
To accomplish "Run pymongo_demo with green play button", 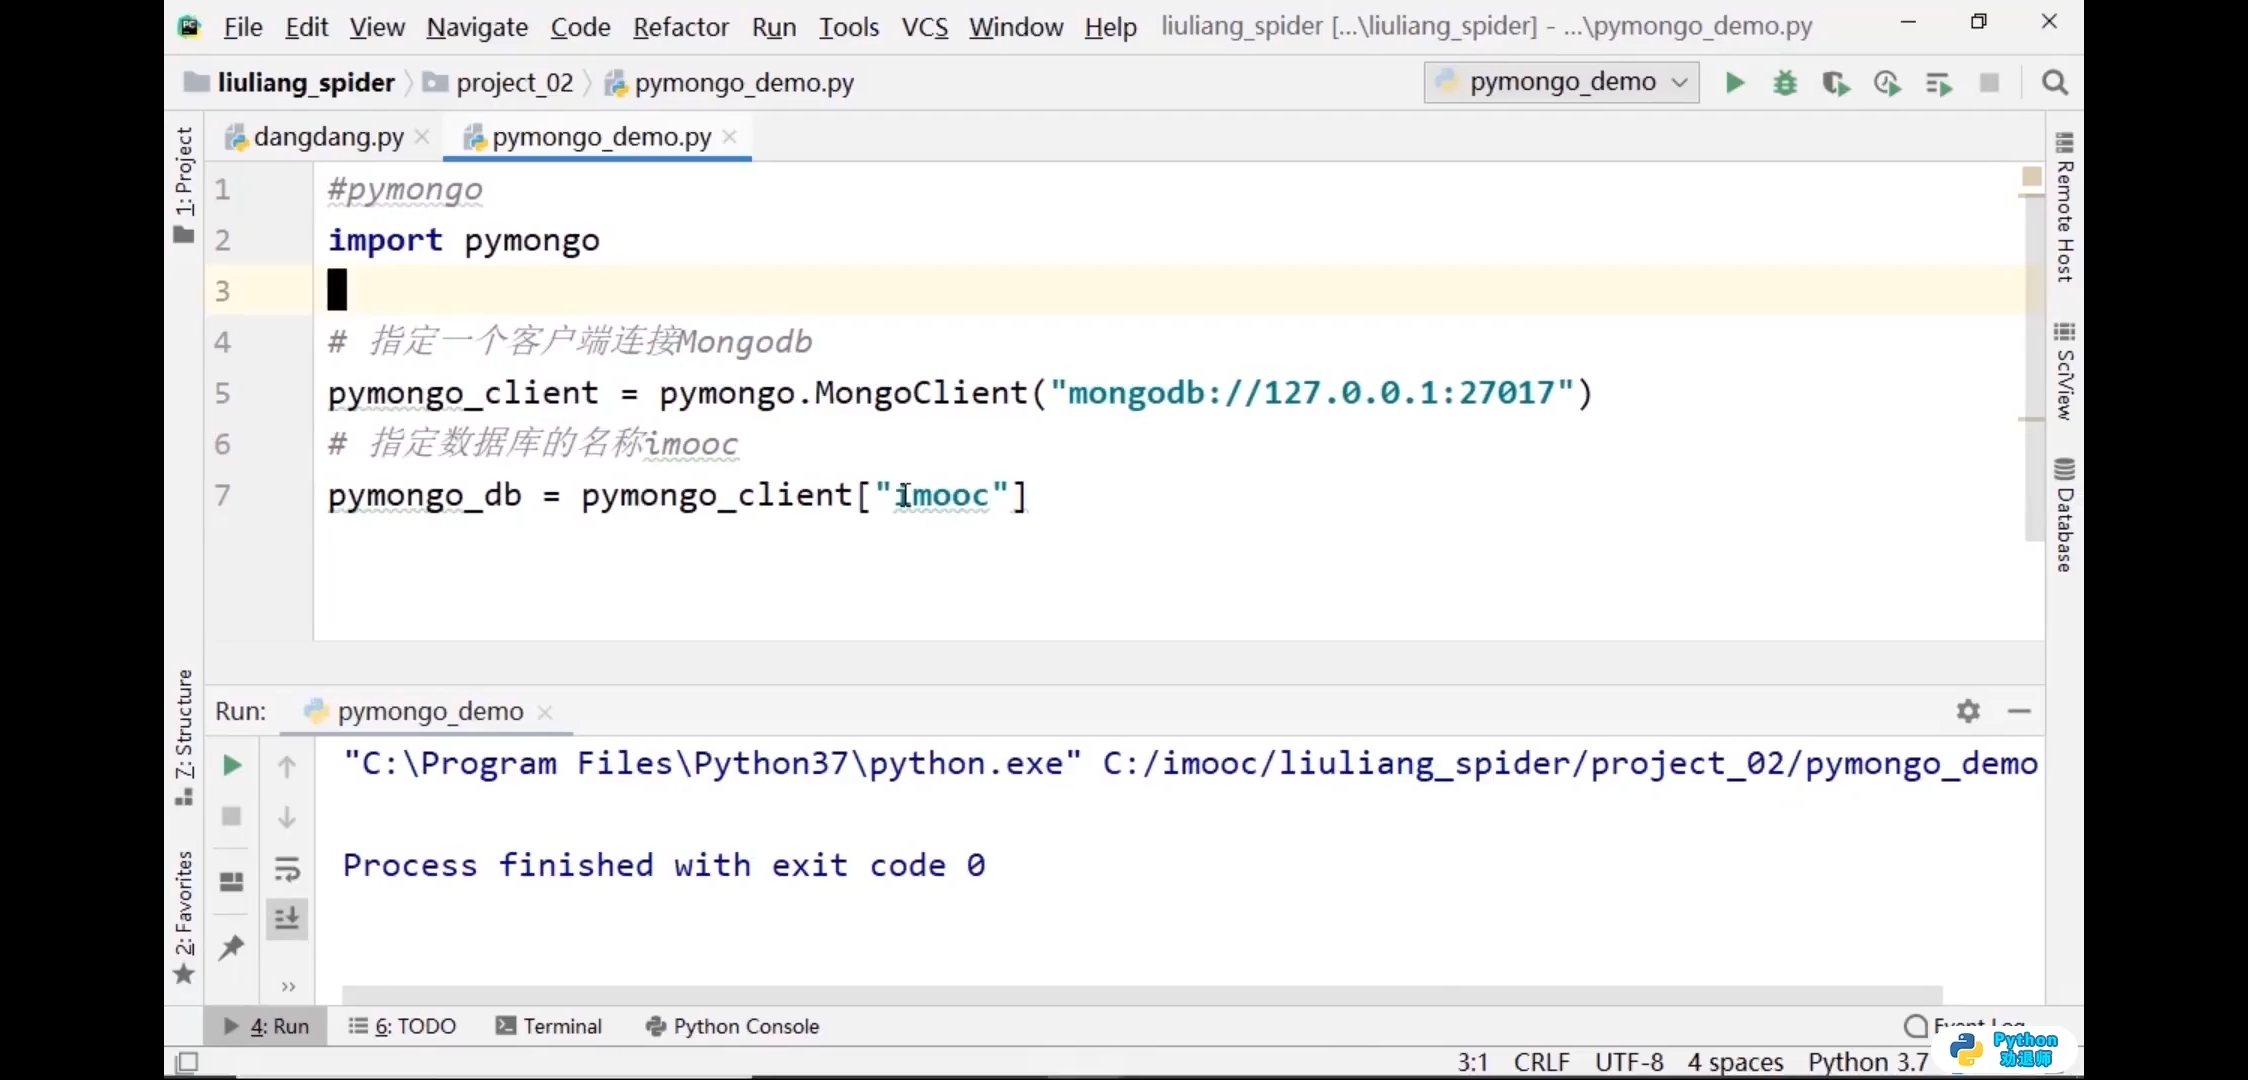I will [x=1735, y=83].
